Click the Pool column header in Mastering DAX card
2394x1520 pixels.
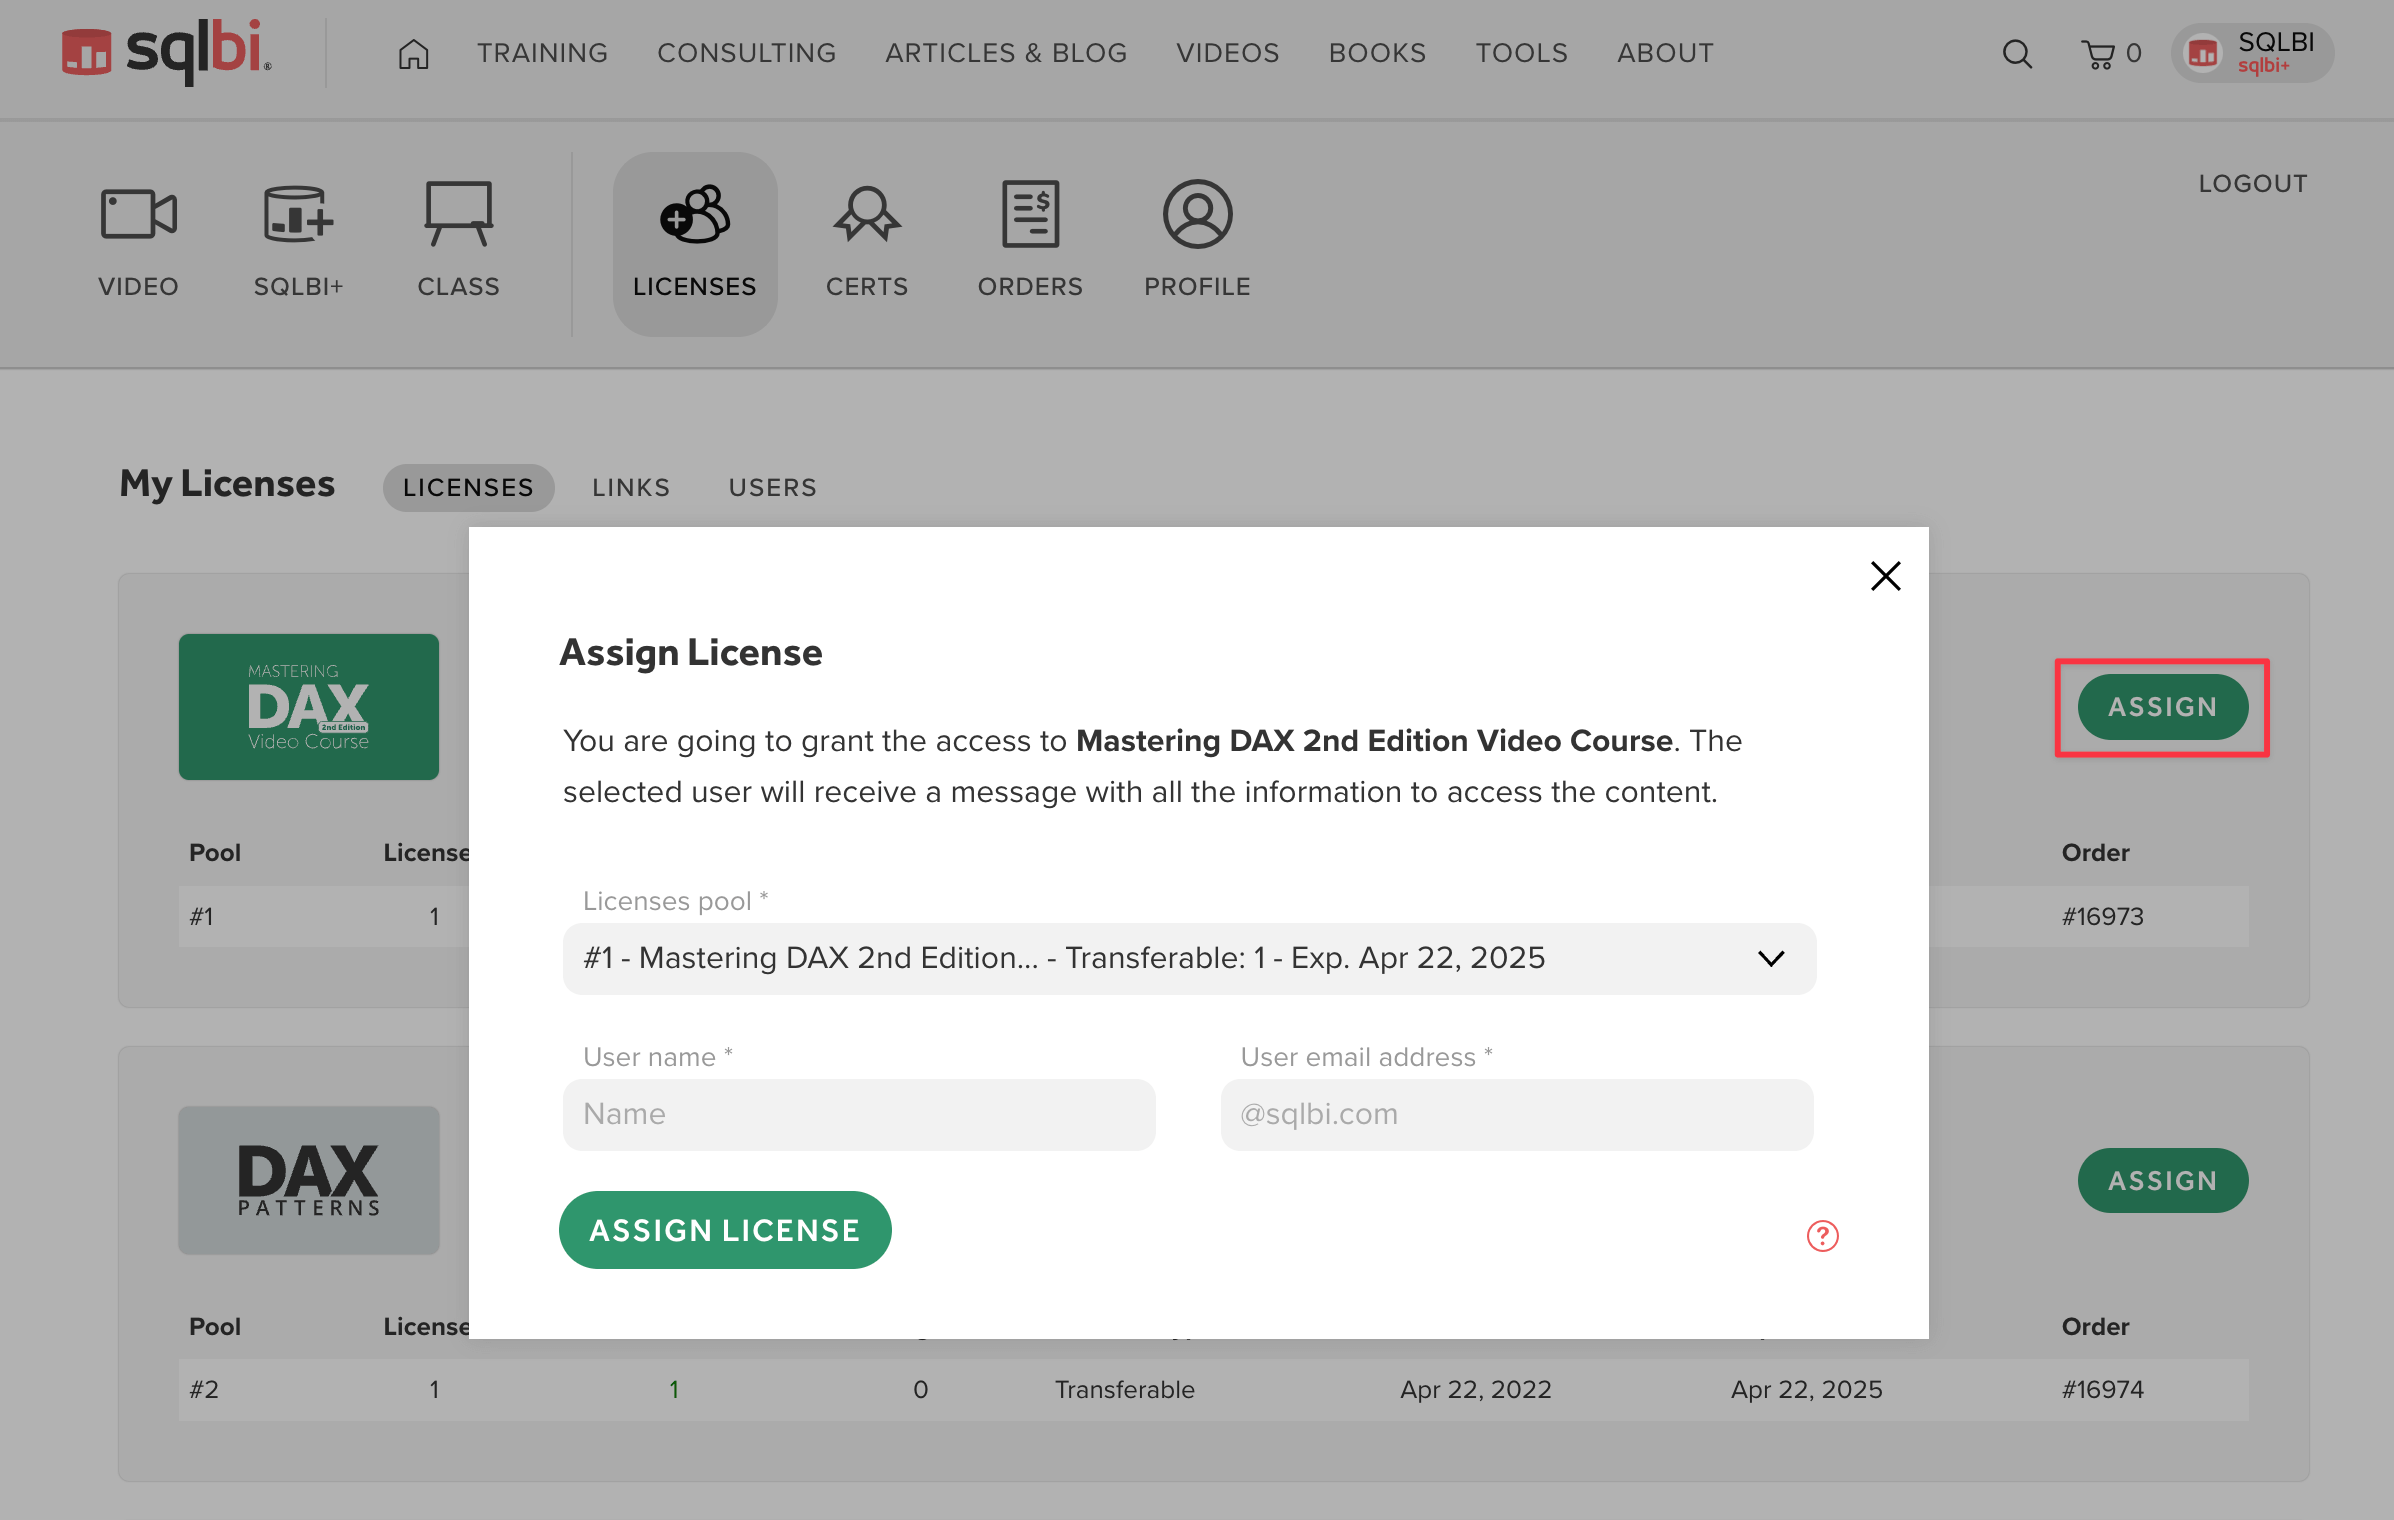pyautogui.click(x=215, y=853)
